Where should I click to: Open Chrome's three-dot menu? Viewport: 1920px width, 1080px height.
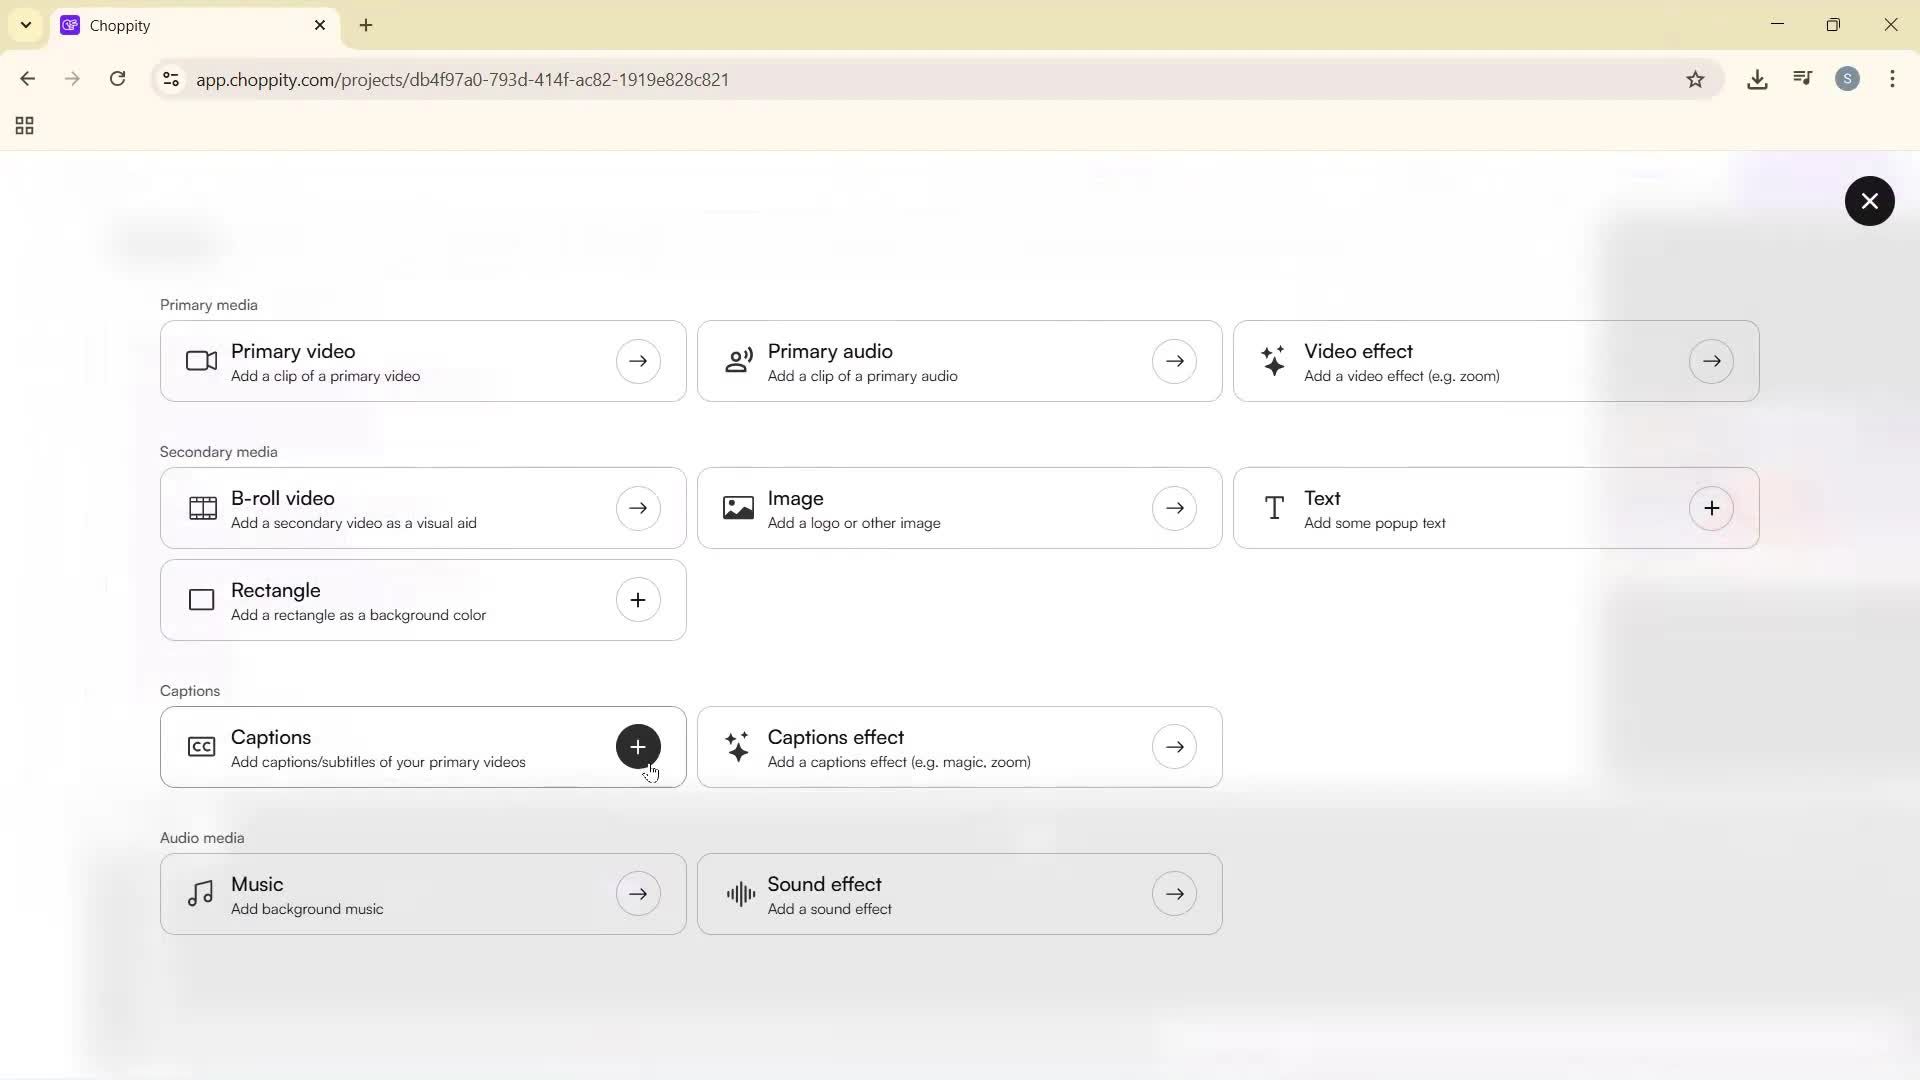(x=1894, y=79)
